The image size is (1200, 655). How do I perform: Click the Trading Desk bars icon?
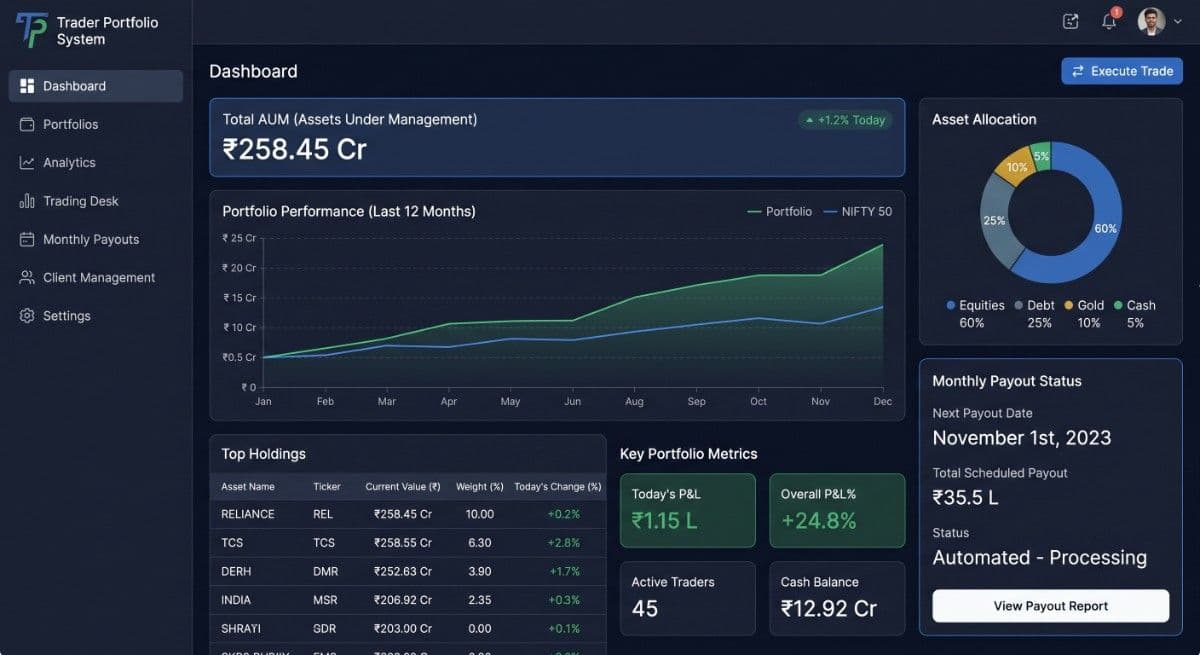tap(27, 201)
